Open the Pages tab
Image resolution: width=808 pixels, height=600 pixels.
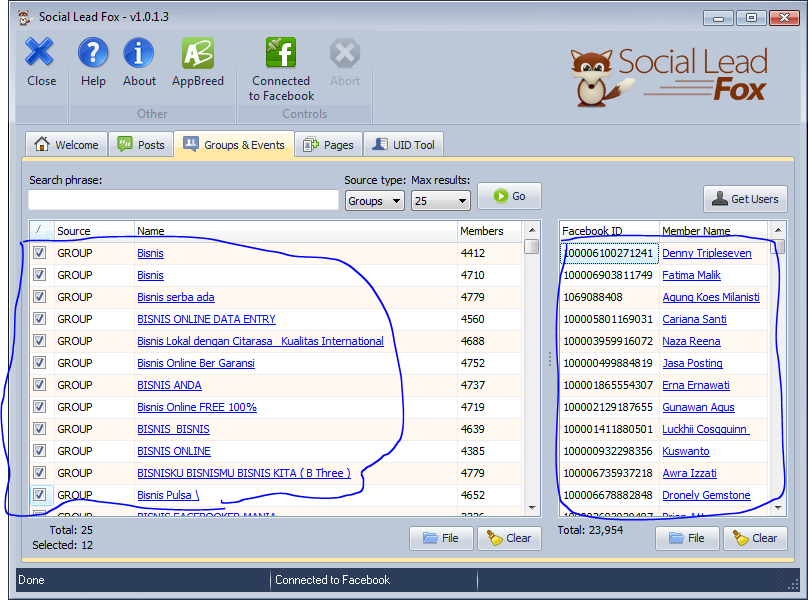click(328, 145)
